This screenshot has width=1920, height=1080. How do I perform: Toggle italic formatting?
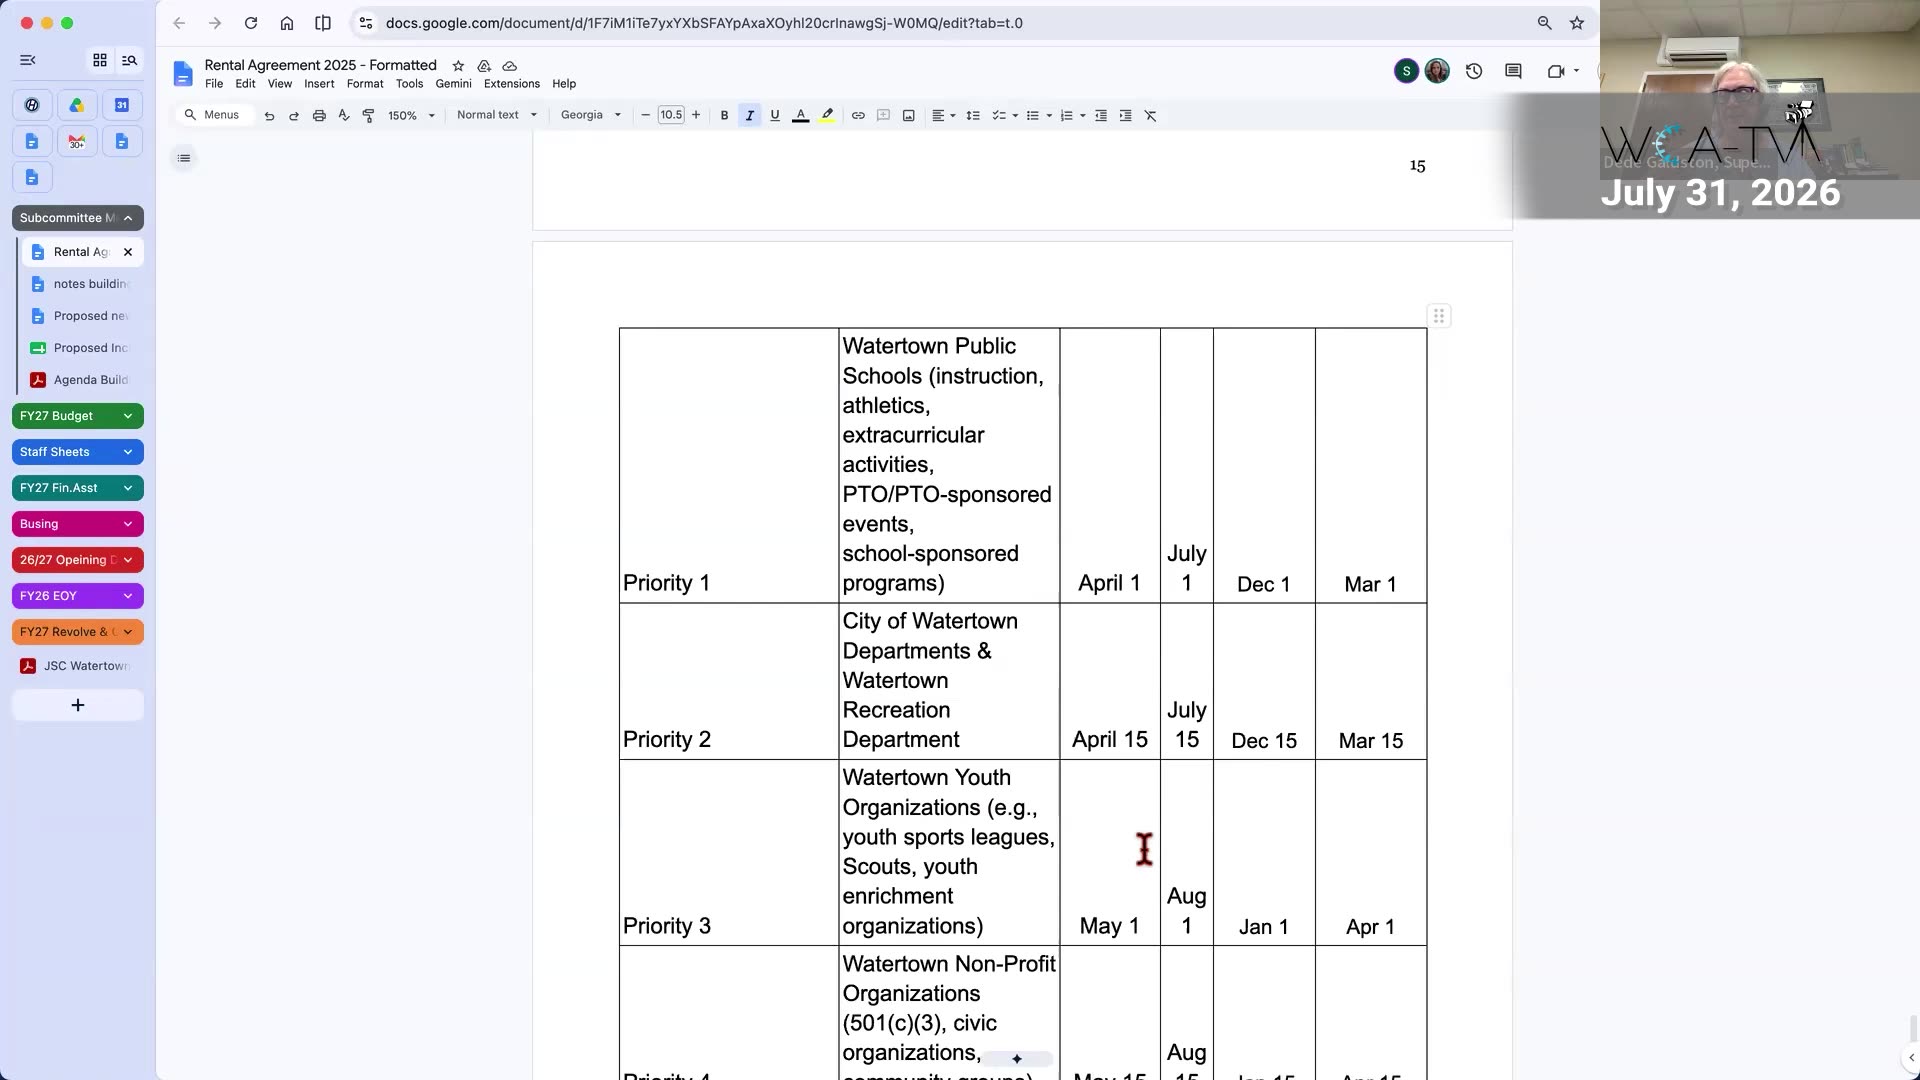(x=750, y=116)
